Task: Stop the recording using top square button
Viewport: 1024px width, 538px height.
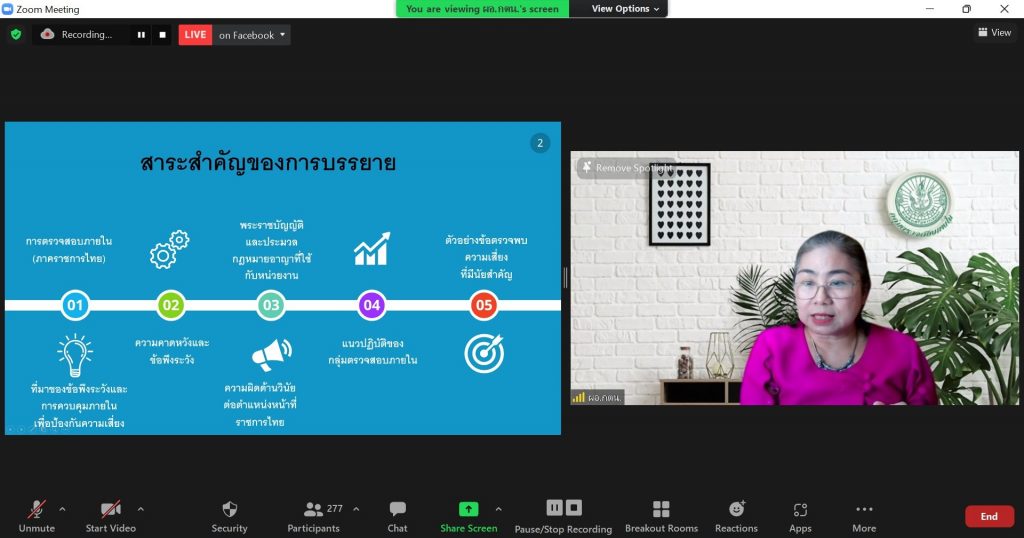Action: 162,35
